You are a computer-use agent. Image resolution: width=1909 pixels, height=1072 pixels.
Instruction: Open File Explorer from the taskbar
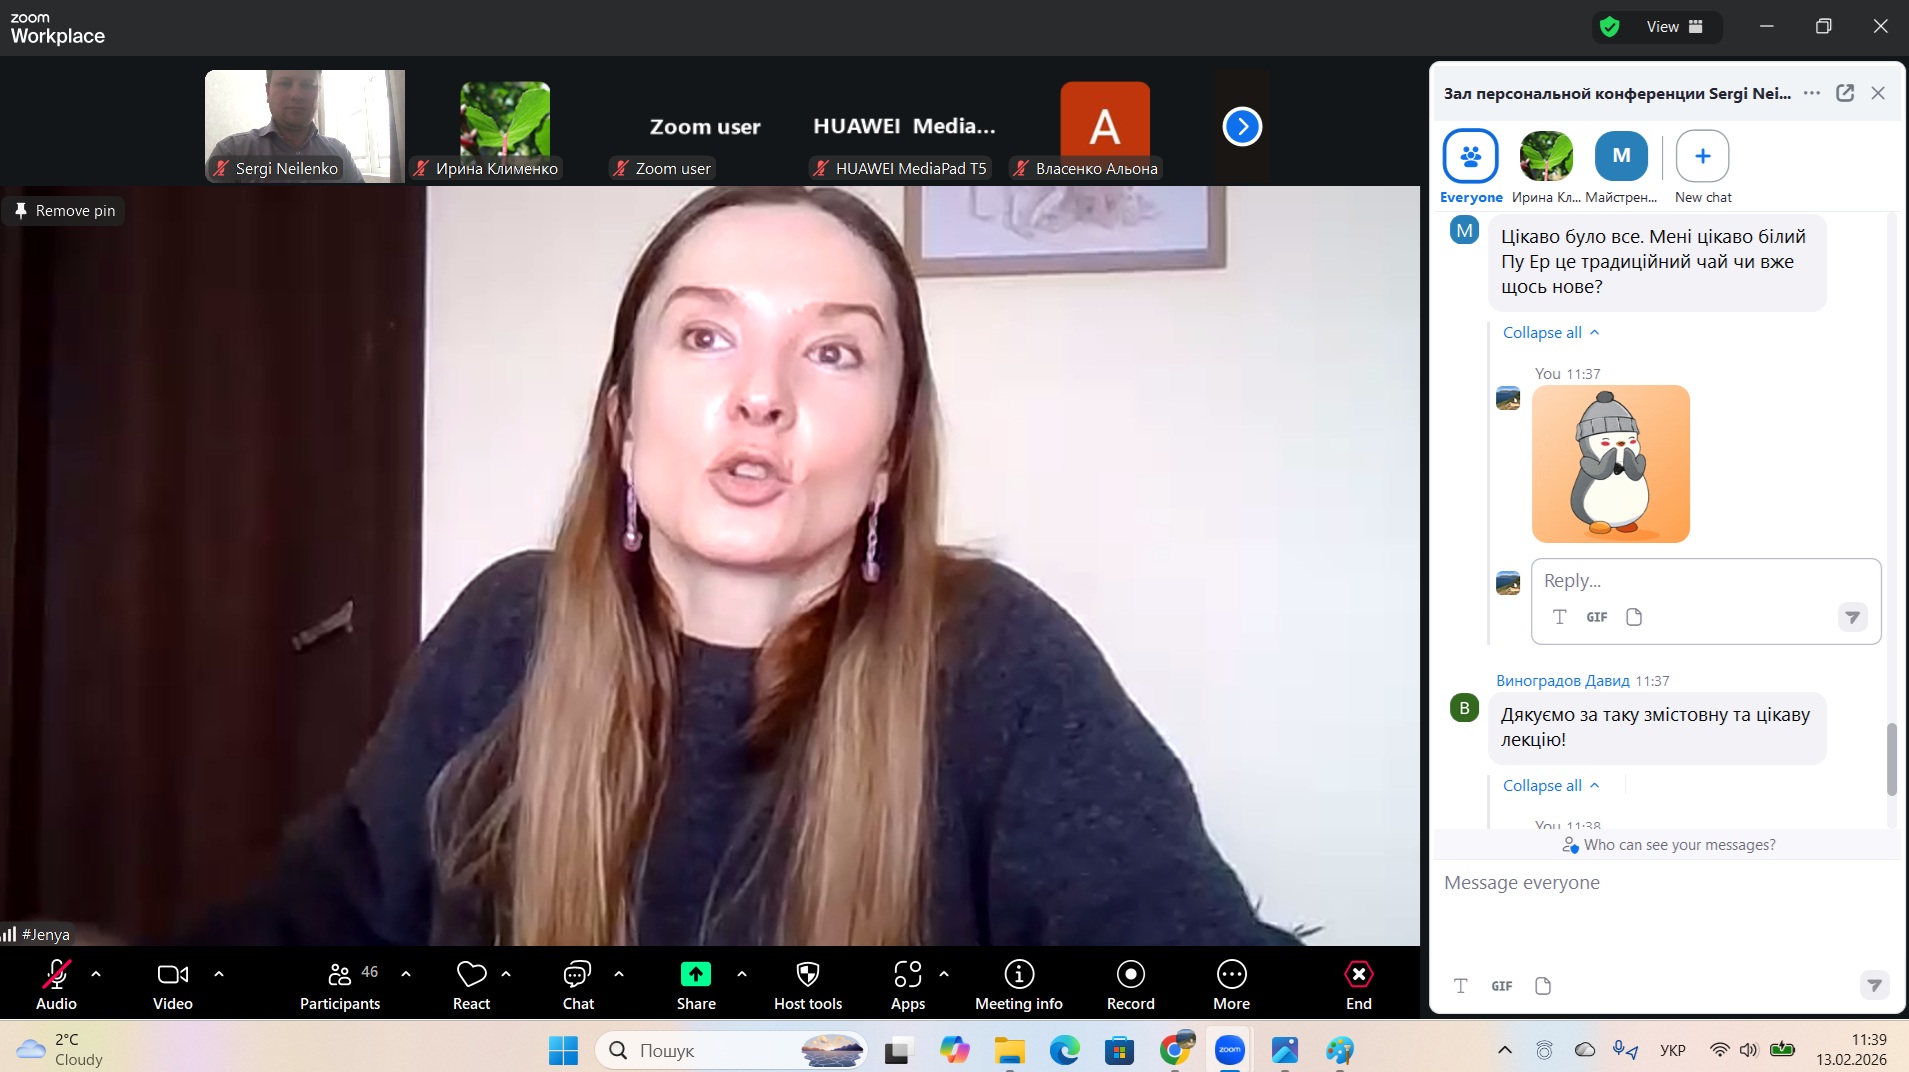point(1009,1050)
